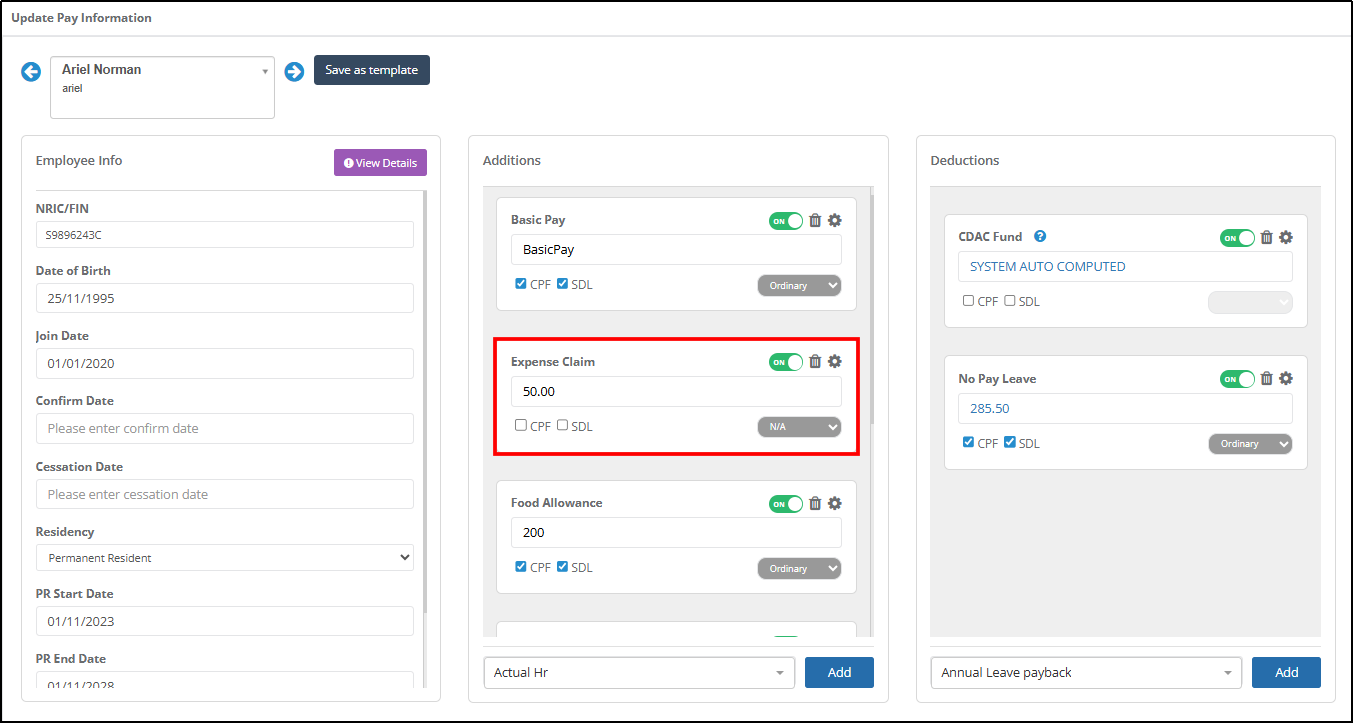
Task: Open No Pay Leave settings gear
Action: pyautogui.click(x=1286, y=379)
